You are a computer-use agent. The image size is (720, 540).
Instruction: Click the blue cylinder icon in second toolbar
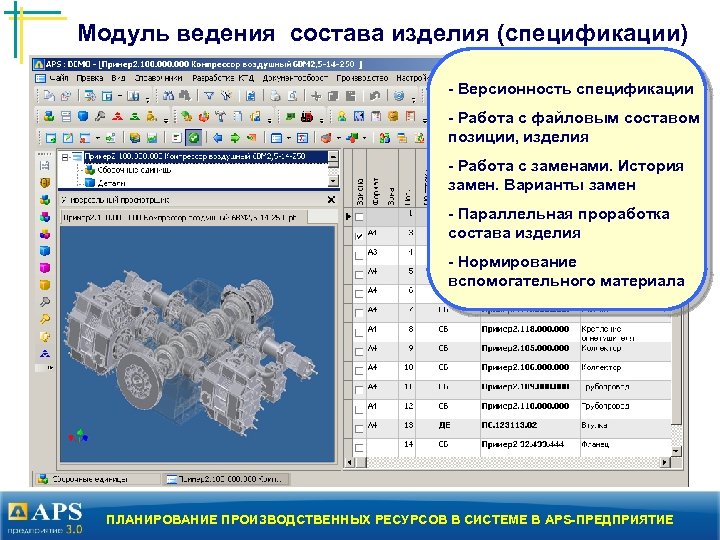83,116
